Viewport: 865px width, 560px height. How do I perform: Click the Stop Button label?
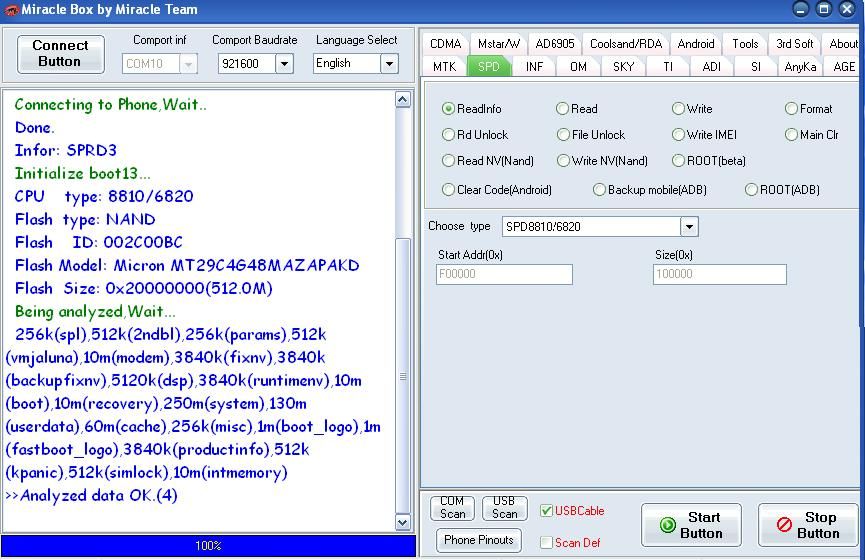pos(819,525)
